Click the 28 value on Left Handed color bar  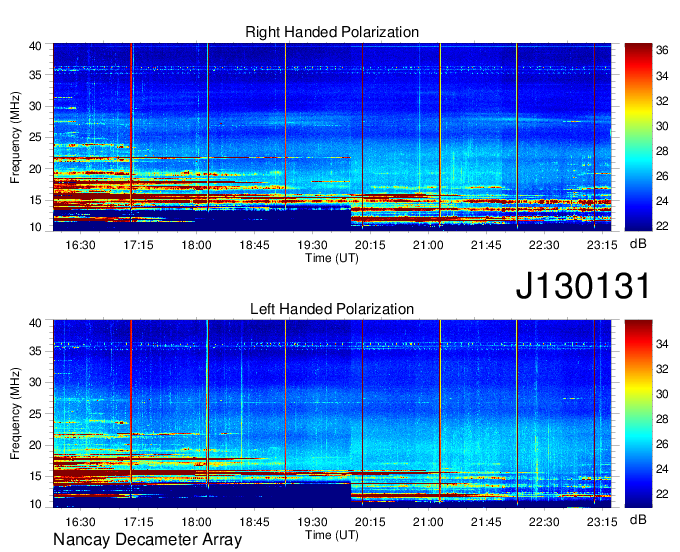pyautogui.click(x=662, y=419)
